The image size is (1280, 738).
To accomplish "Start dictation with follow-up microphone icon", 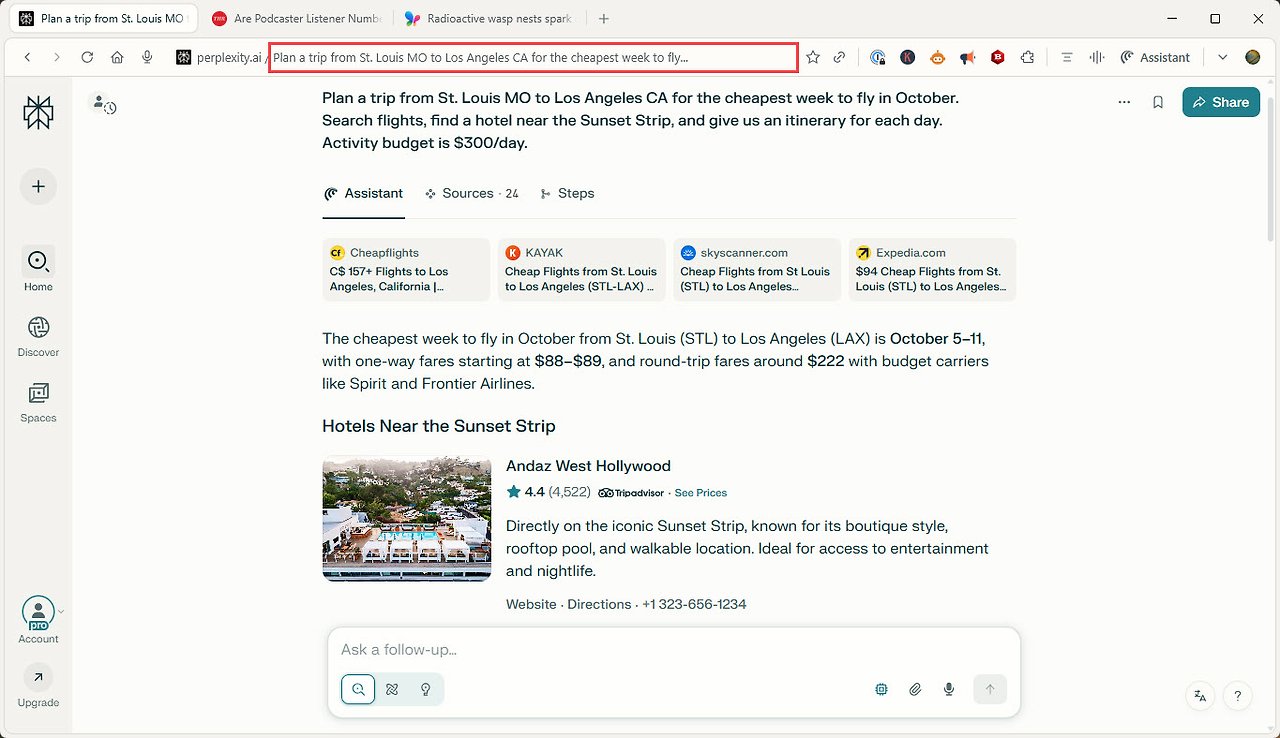I will pos(949,689).
